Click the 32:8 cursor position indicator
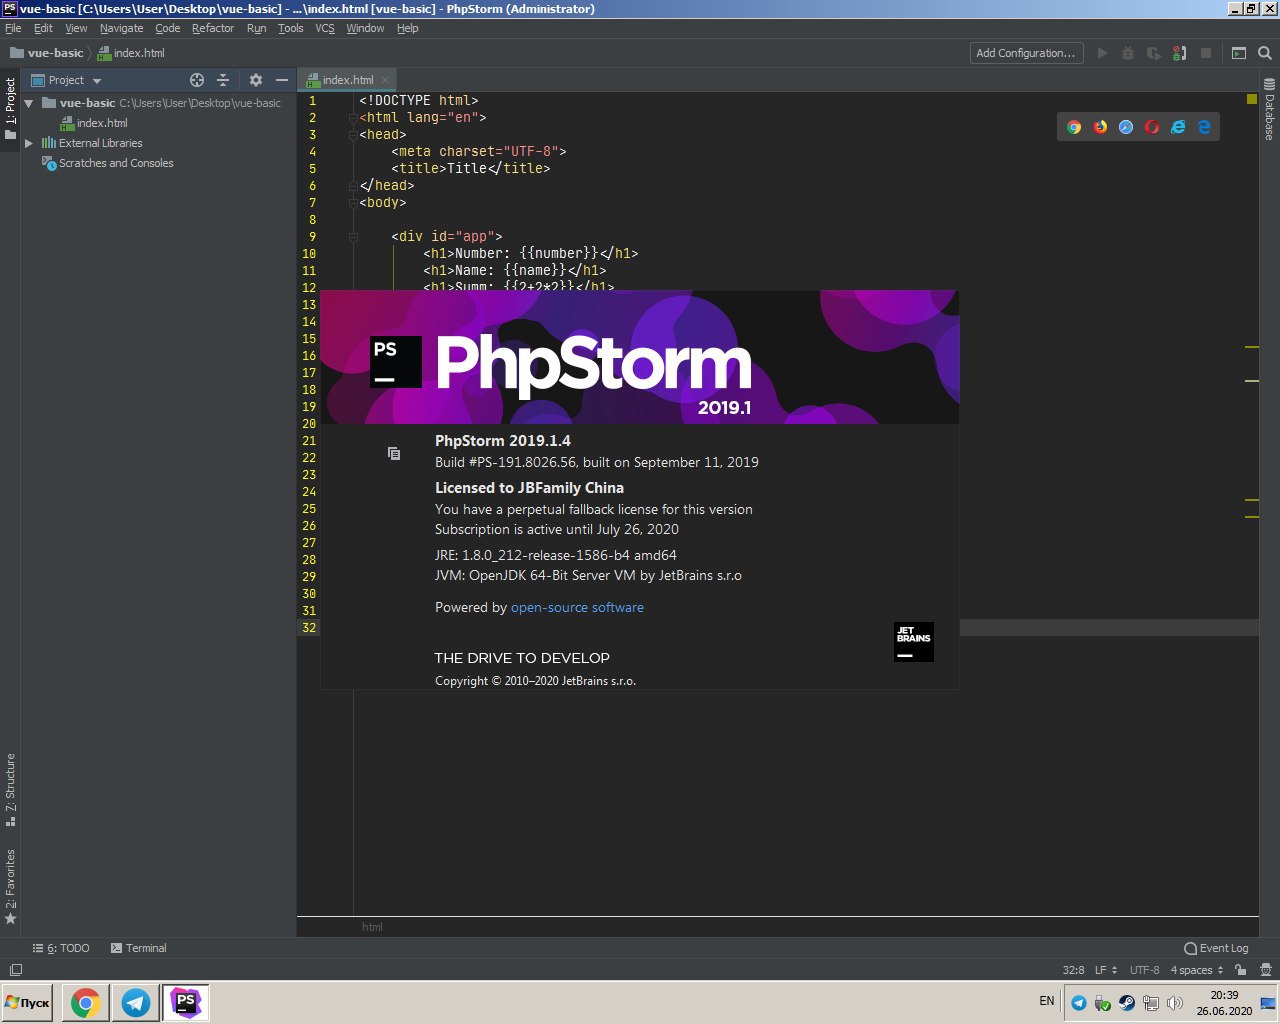The height and width of the screenshot is (1024, 1280). point(1073,970)
